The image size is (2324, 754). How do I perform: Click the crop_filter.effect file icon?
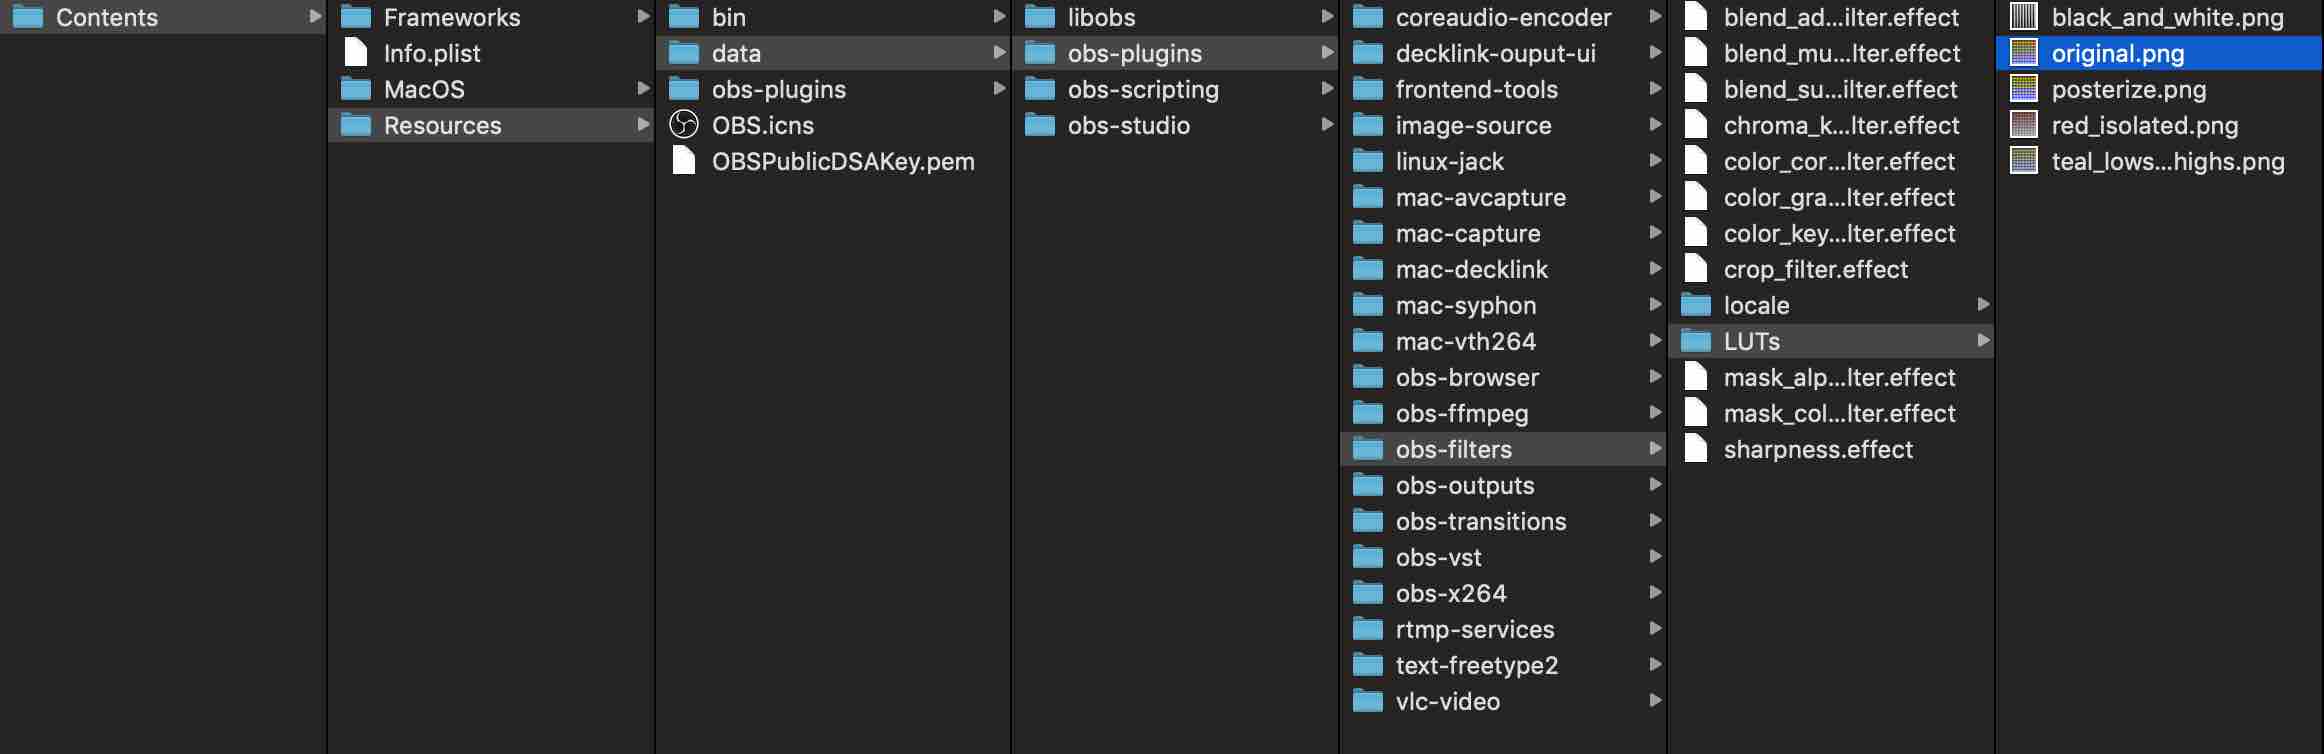pos(1696,269)
